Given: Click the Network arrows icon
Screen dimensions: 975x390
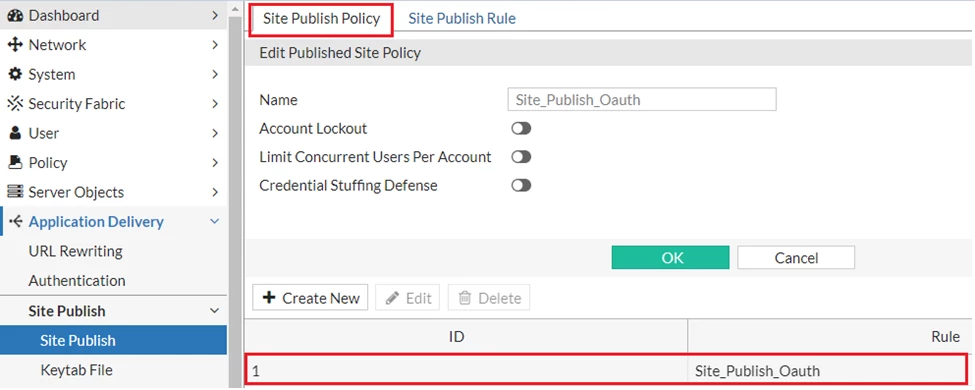Looking at the screenshot, I should [15, 45].
